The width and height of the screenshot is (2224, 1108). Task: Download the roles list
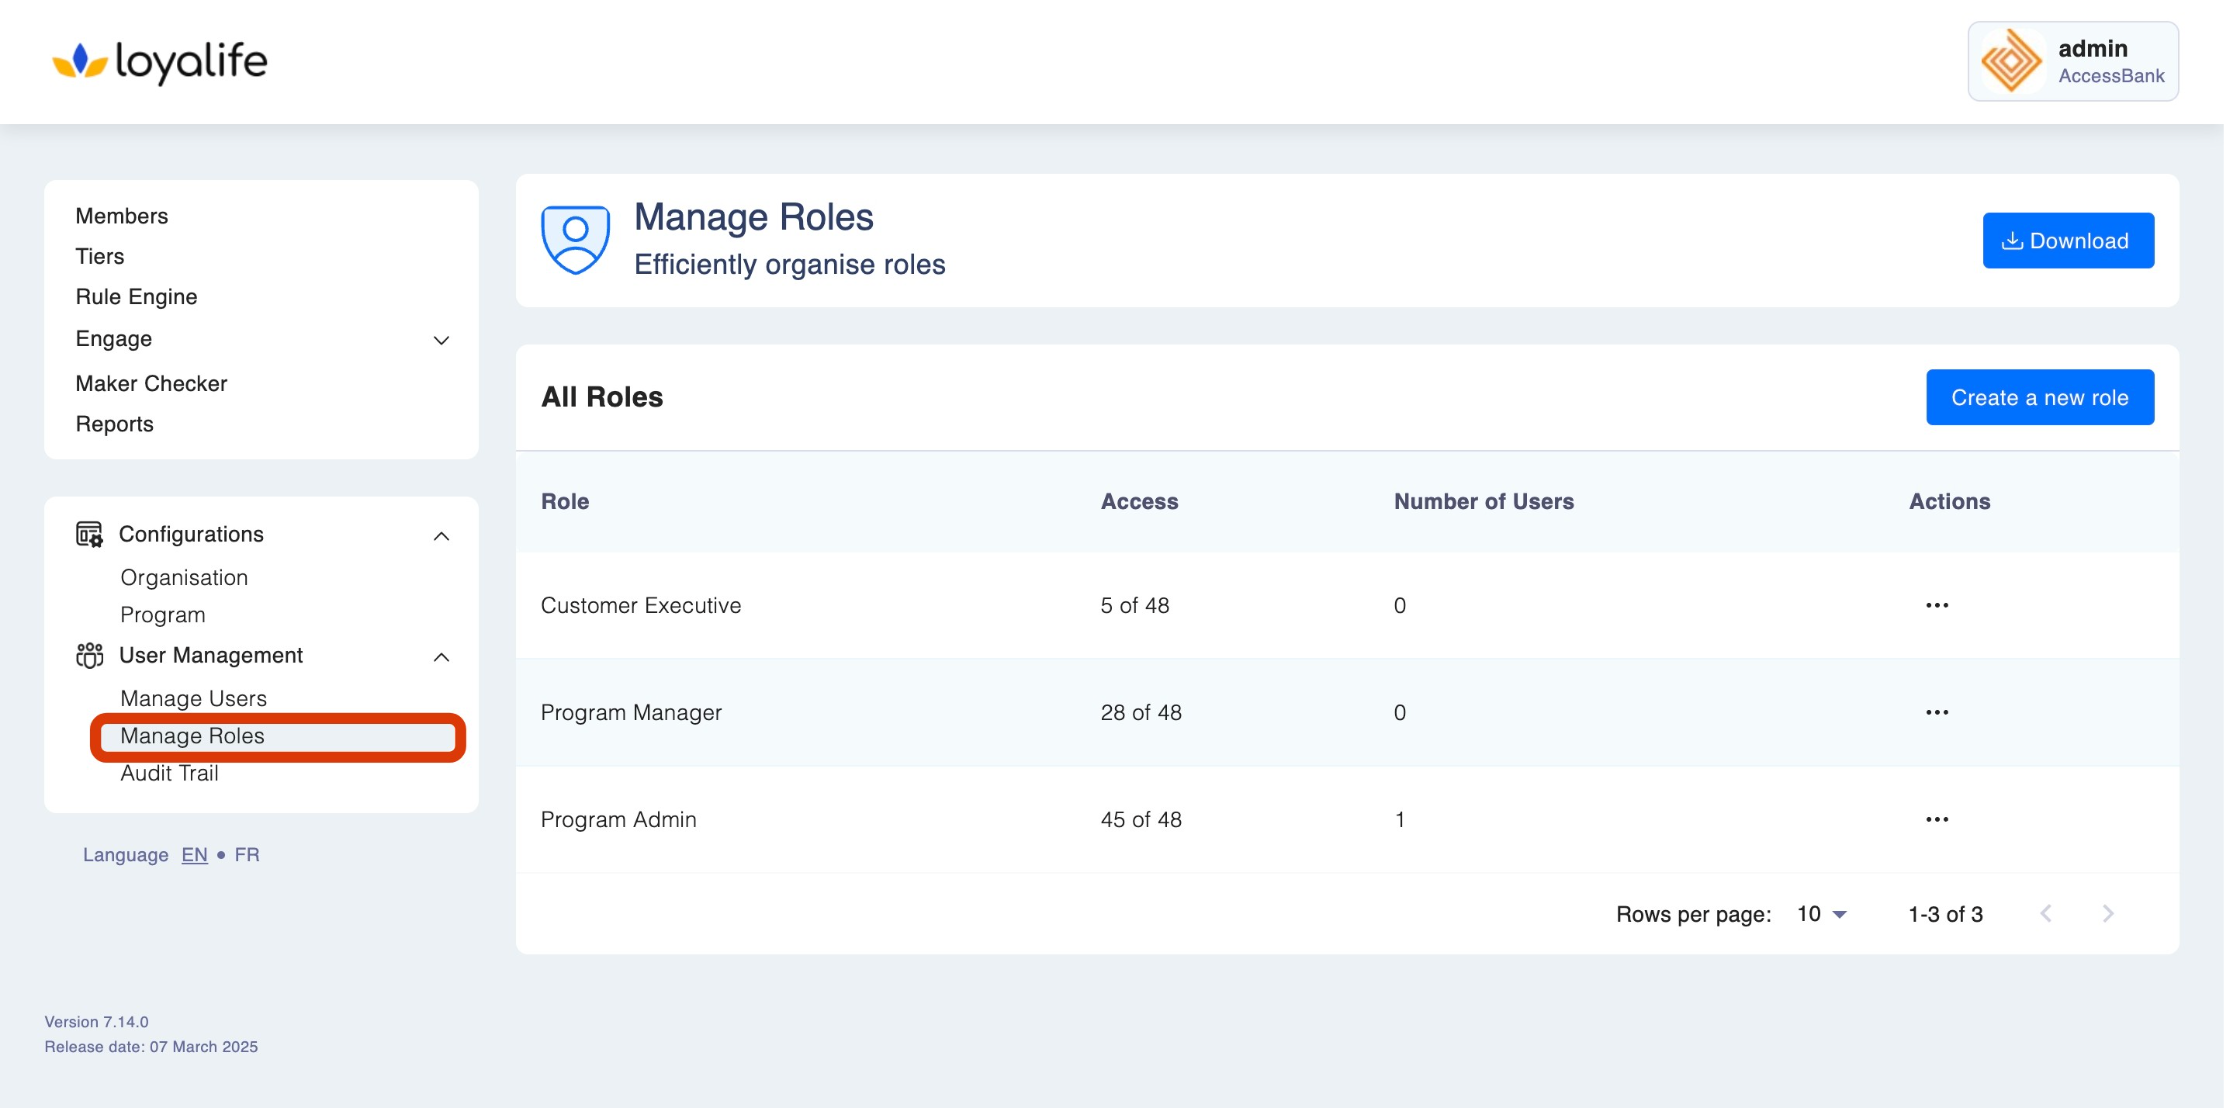tap(2067, 241)
